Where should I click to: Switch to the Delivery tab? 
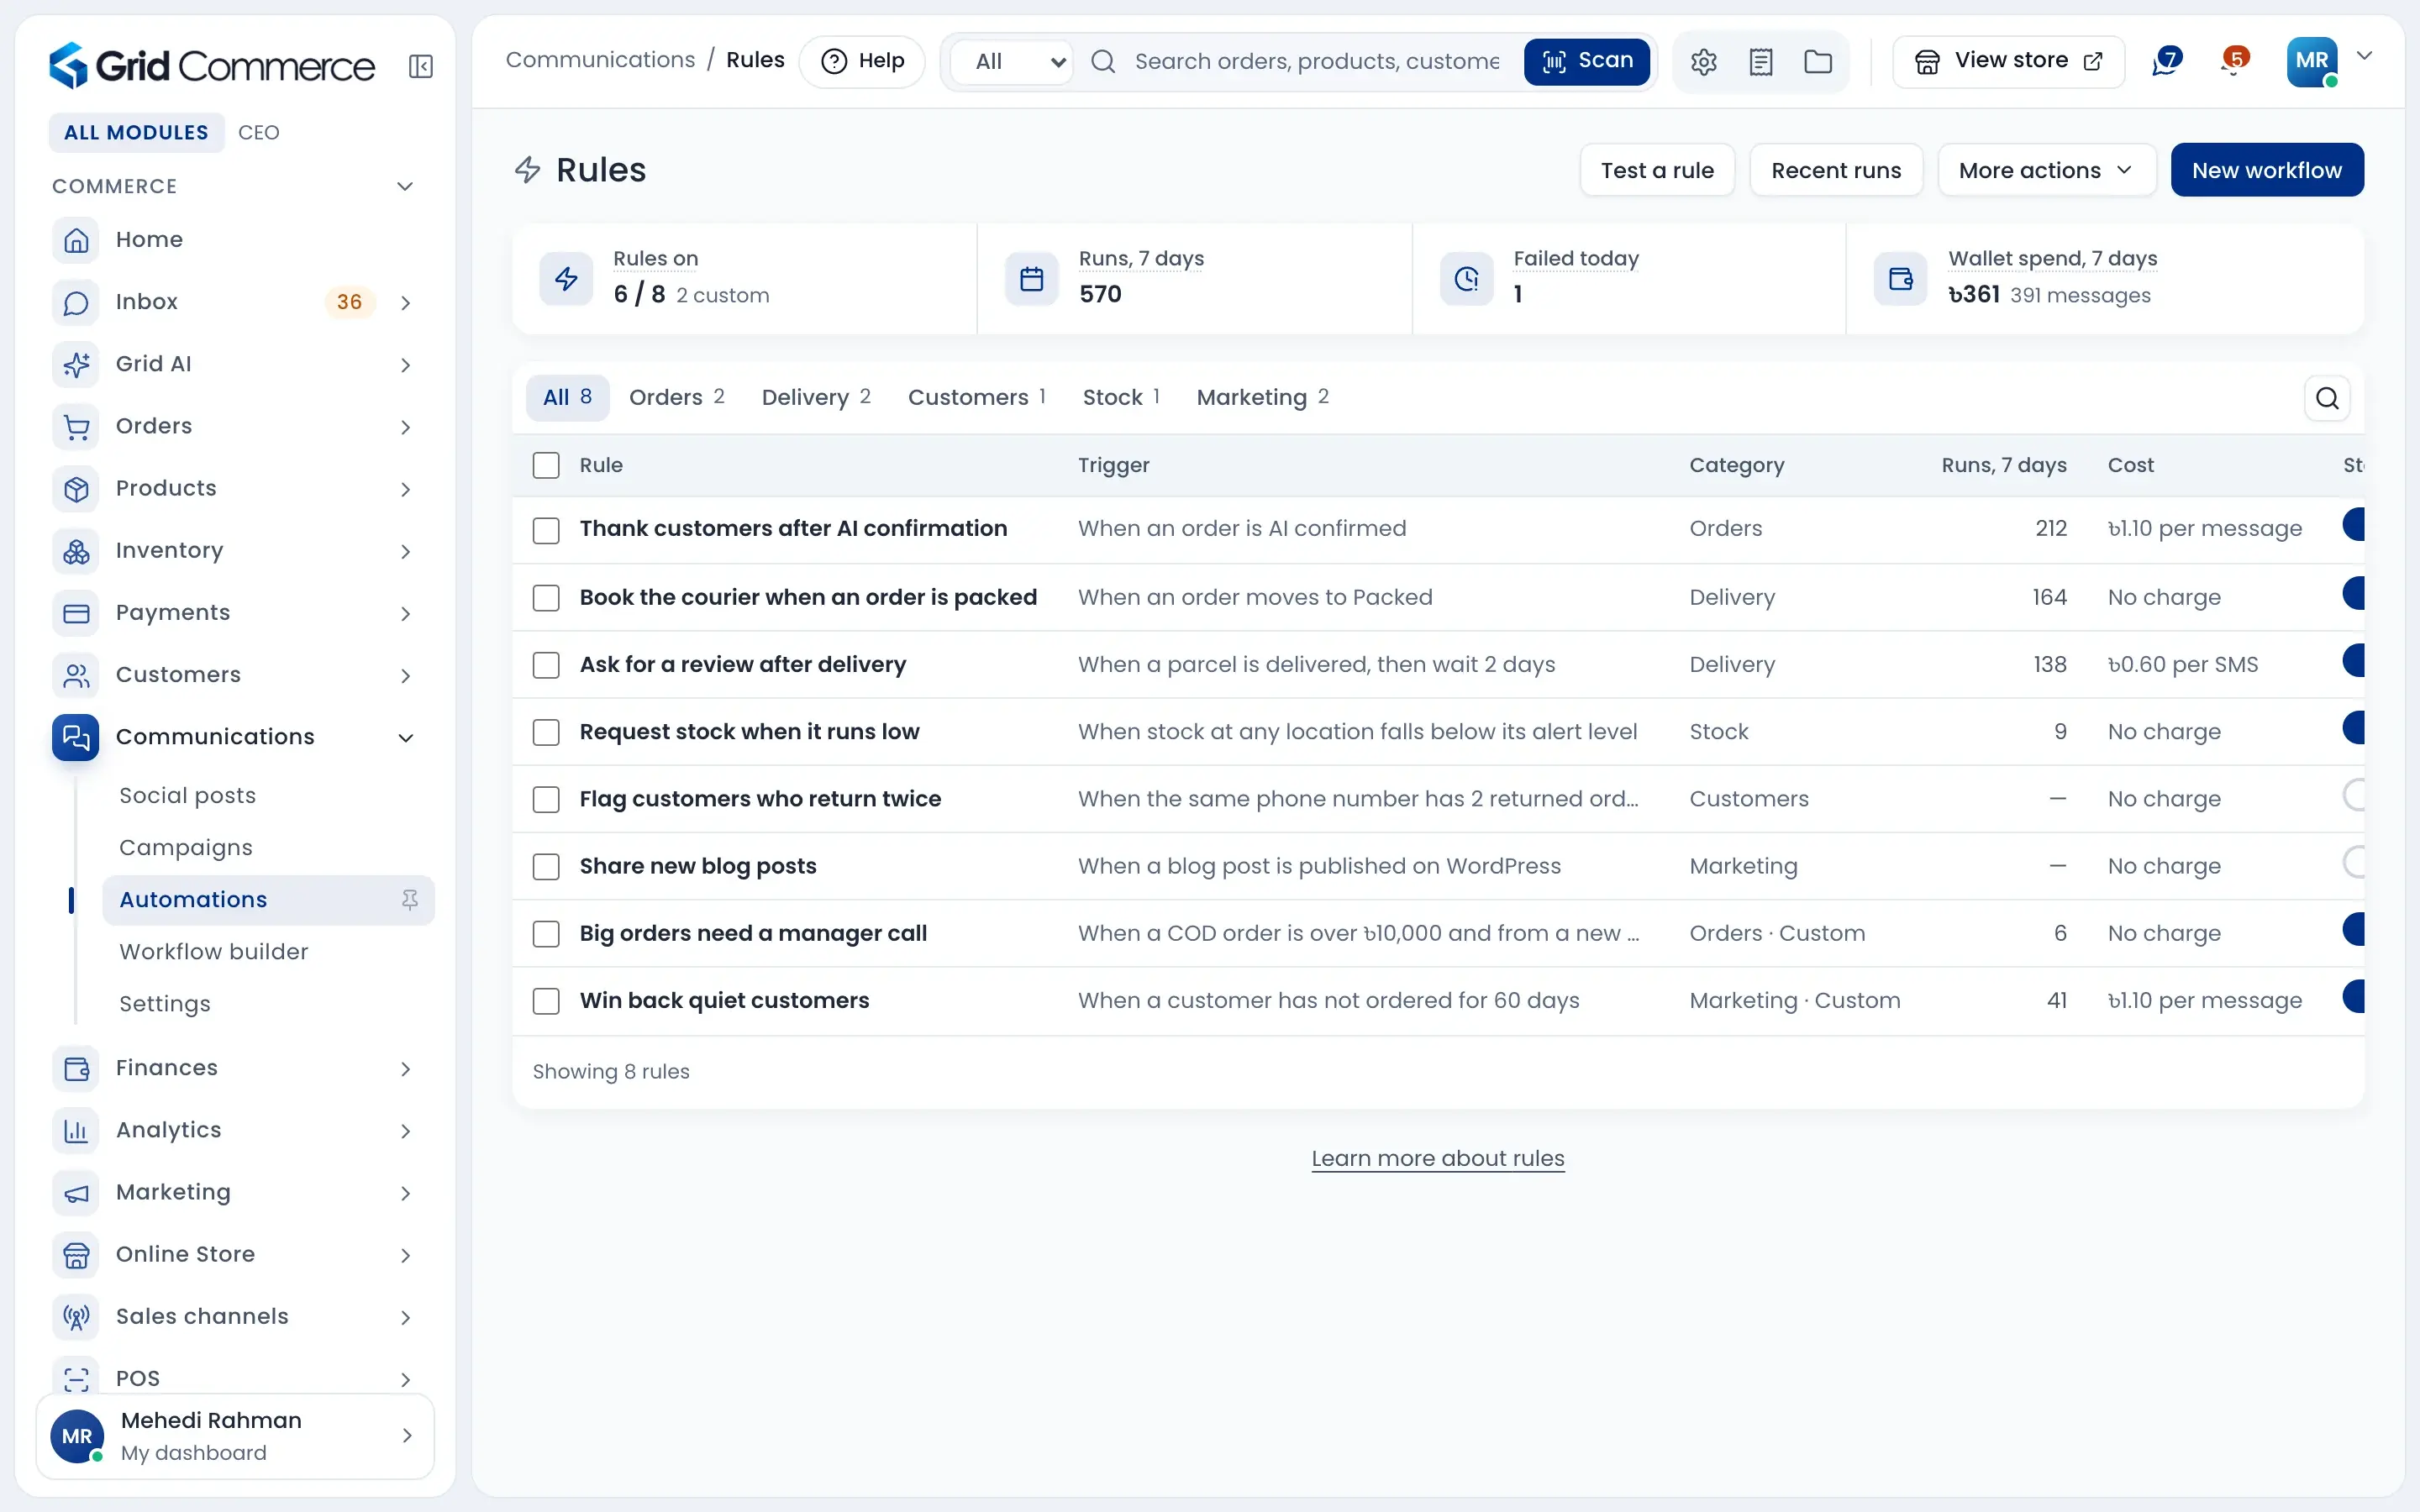(x=815, y=398)
